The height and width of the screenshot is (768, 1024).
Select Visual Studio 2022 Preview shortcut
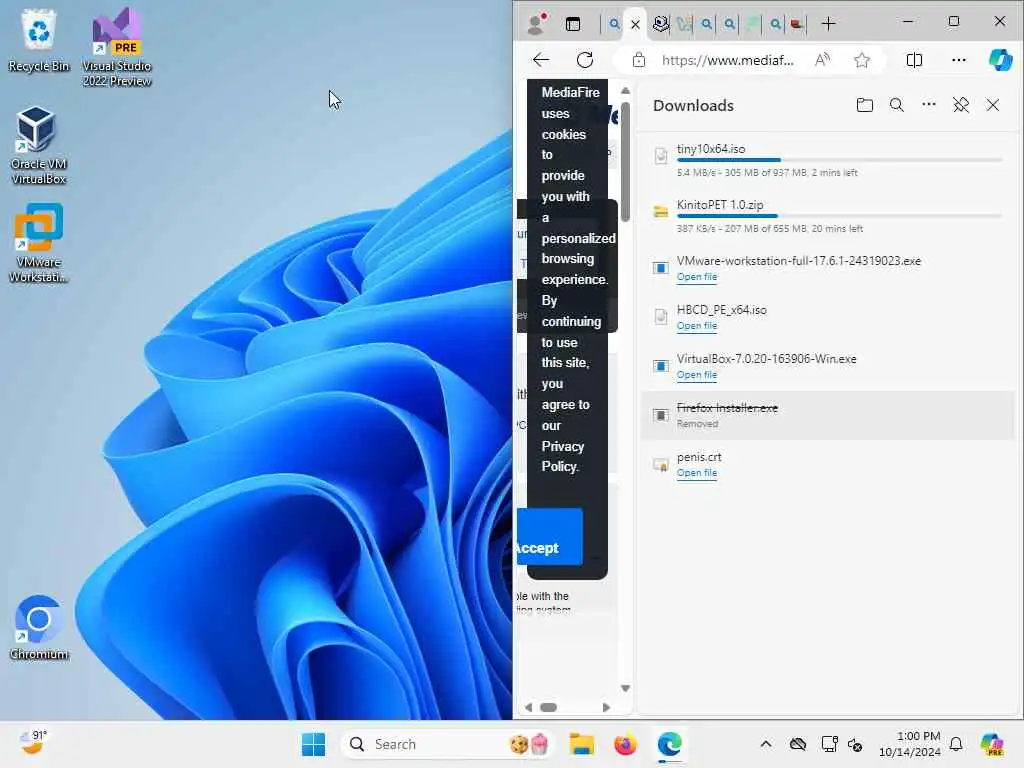pyautogui.click(x=117, y=48)
